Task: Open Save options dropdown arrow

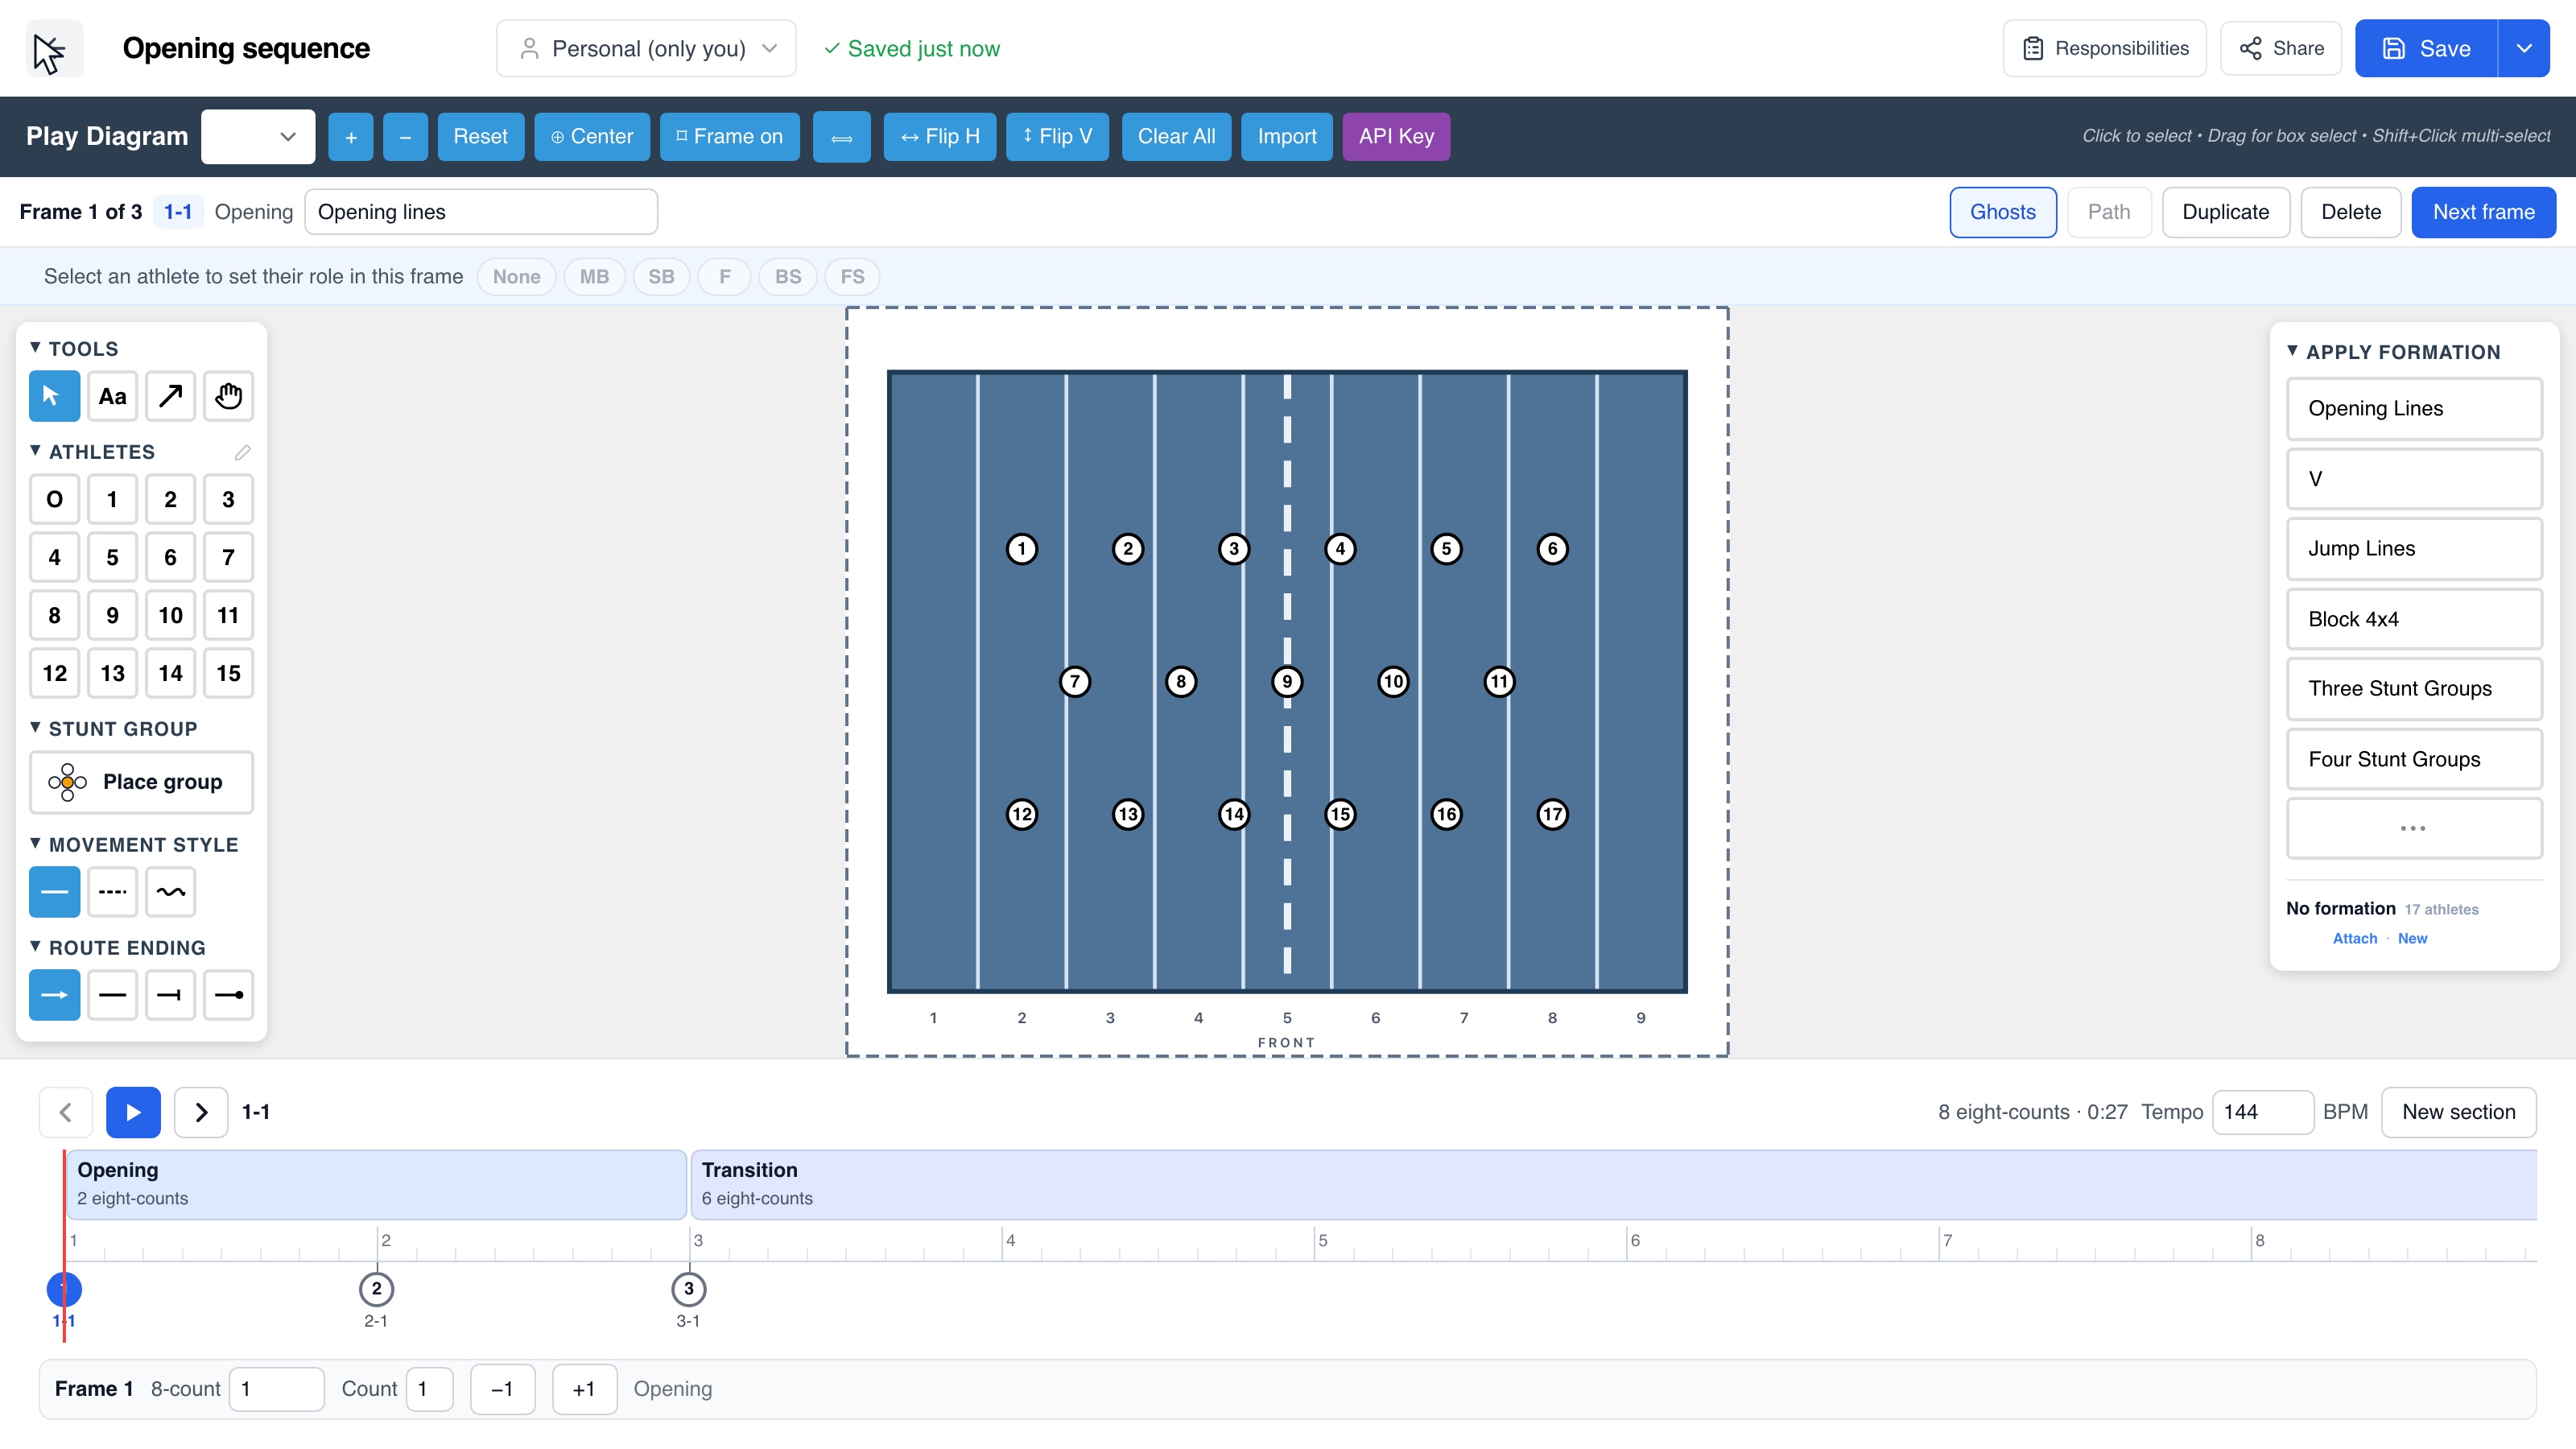Action: coord(2523,48)
